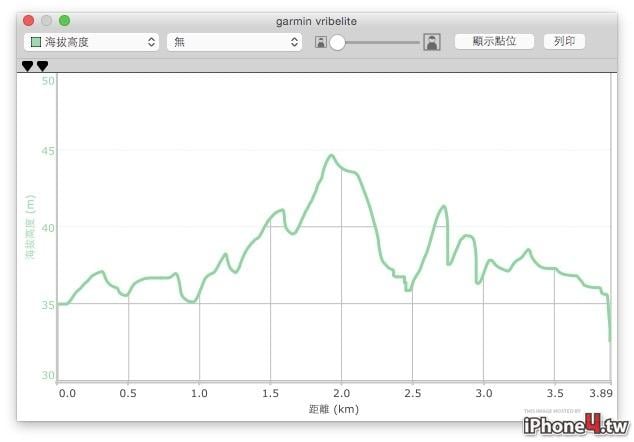
Task: Click the iPhone4.tw watermark logo
Action: pyautogui.click(x=576, y=425)
